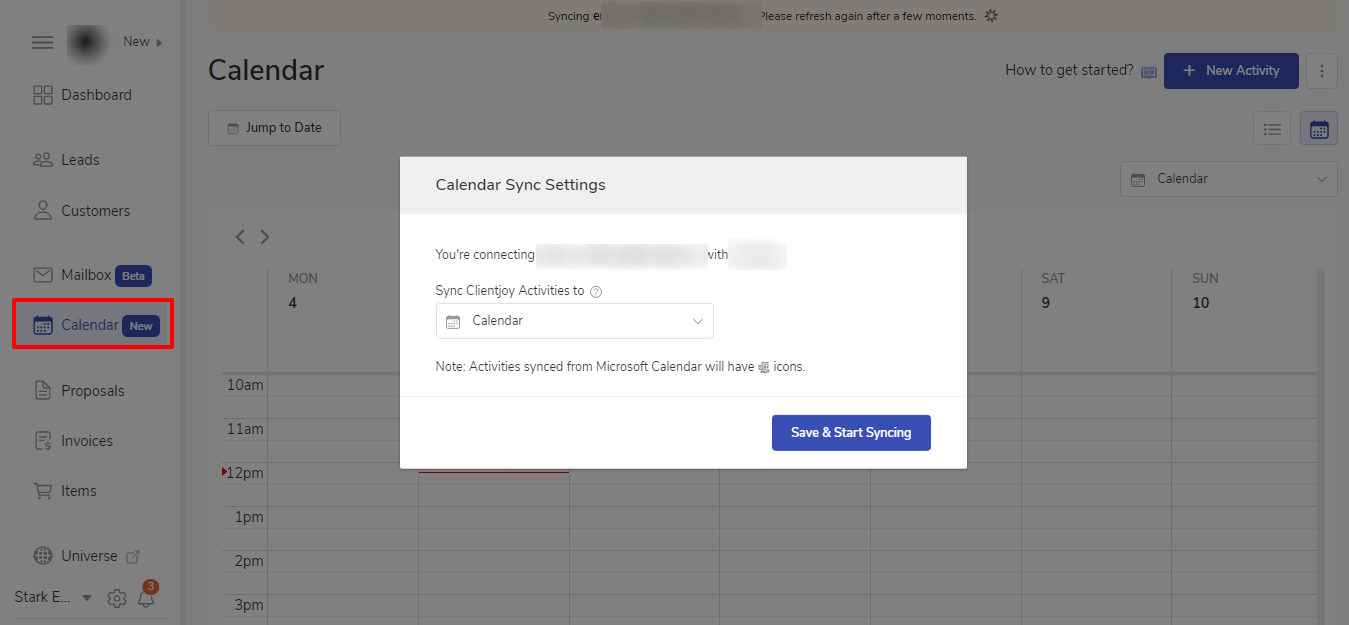Click the New Activity button

tap(1230, 71)
